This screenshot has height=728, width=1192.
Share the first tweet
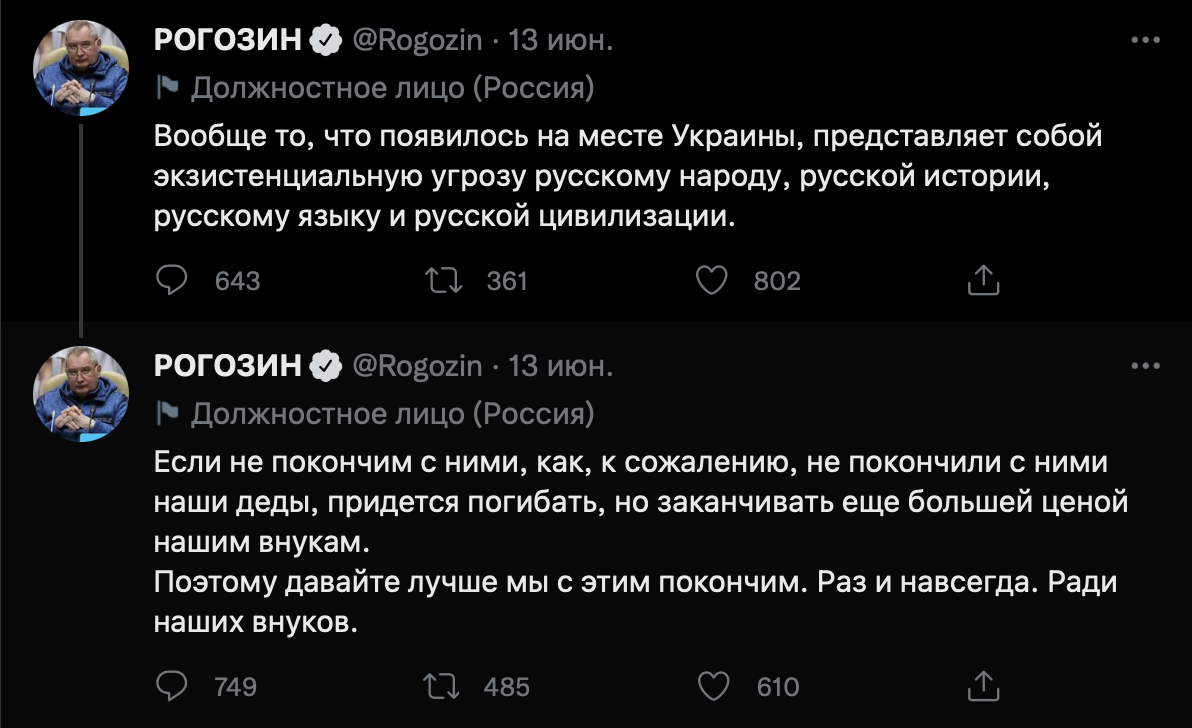(983, 281)
